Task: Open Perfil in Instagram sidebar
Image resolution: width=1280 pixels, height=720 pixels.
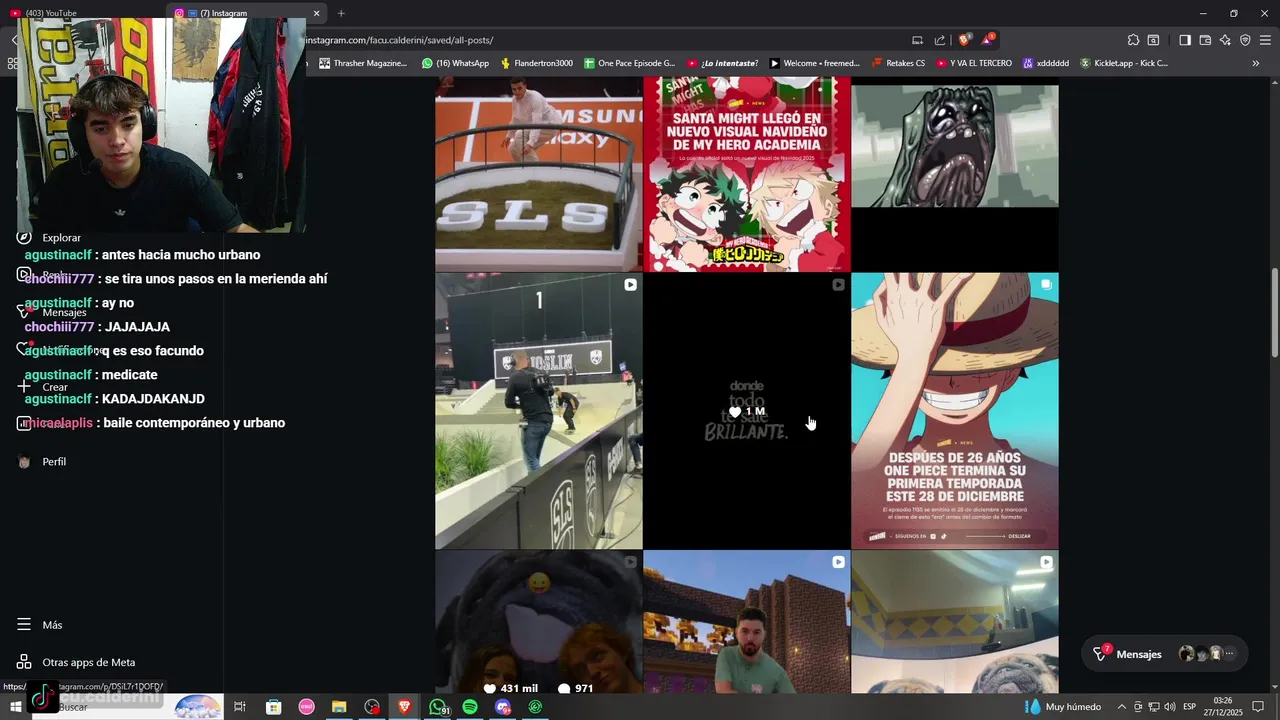Action: 42,462
